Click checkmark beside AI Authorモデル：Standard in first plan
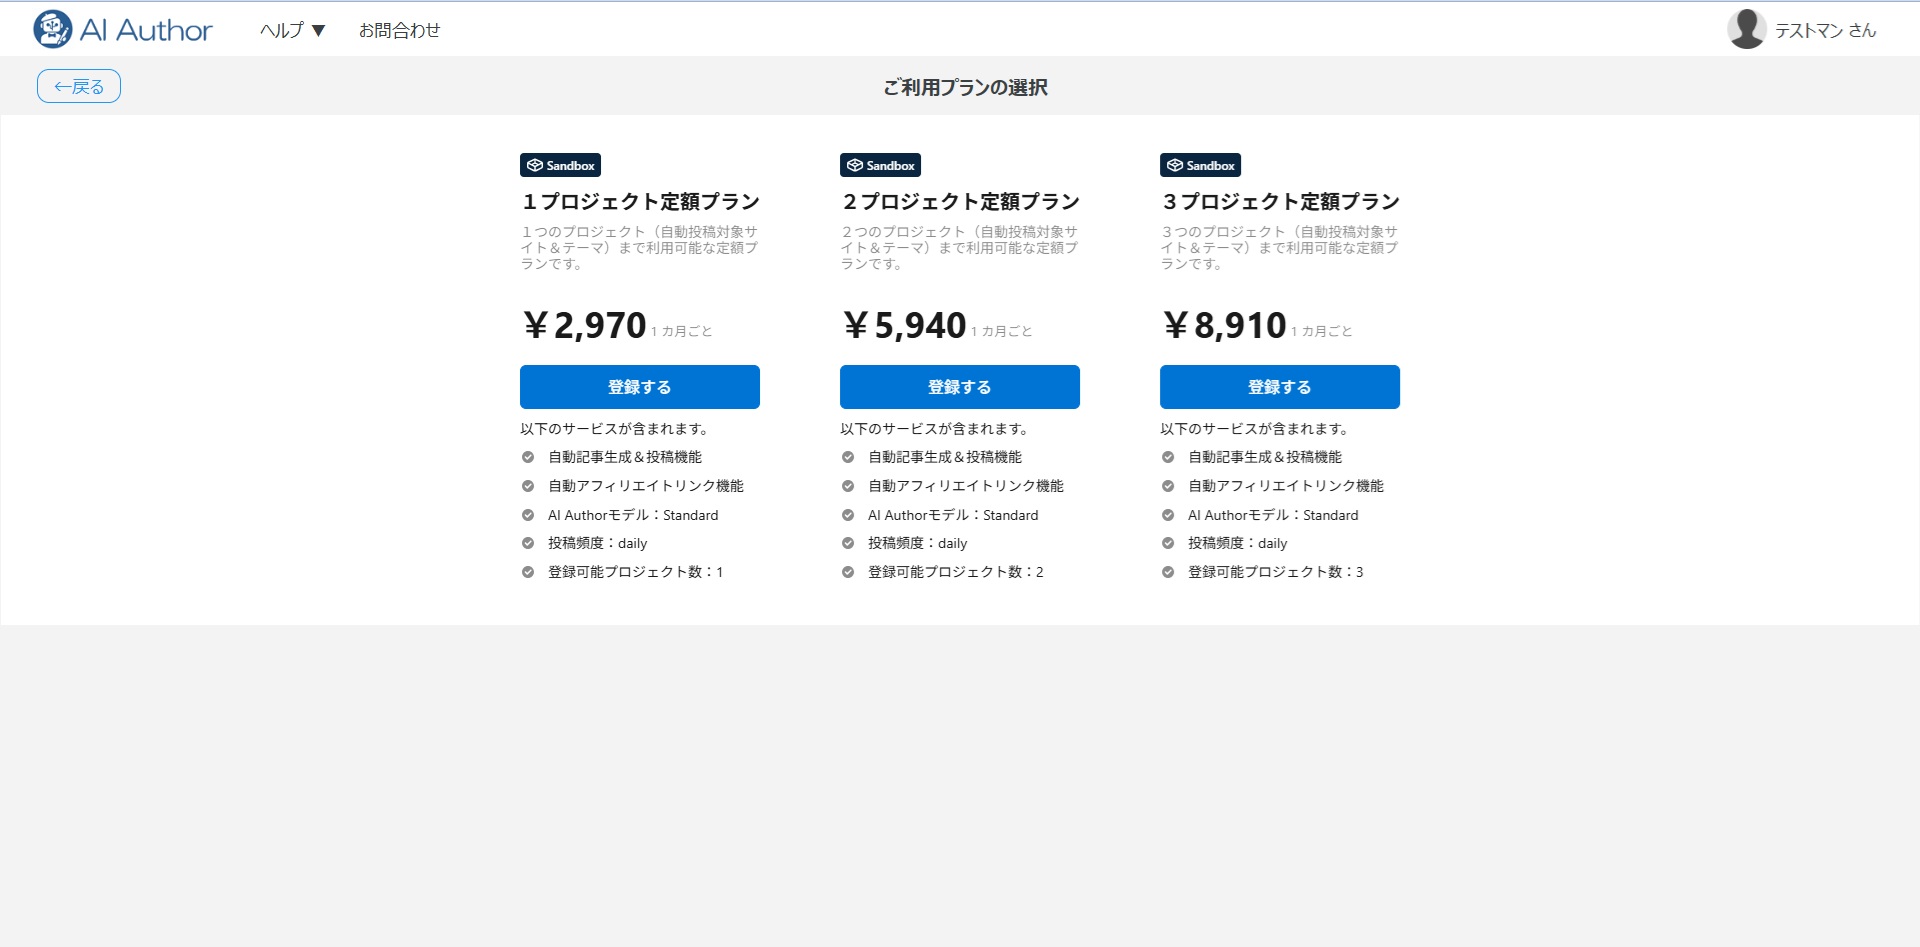Image resolution: width=1920 pixels, height=947 pixels. (x=528, y=515)
